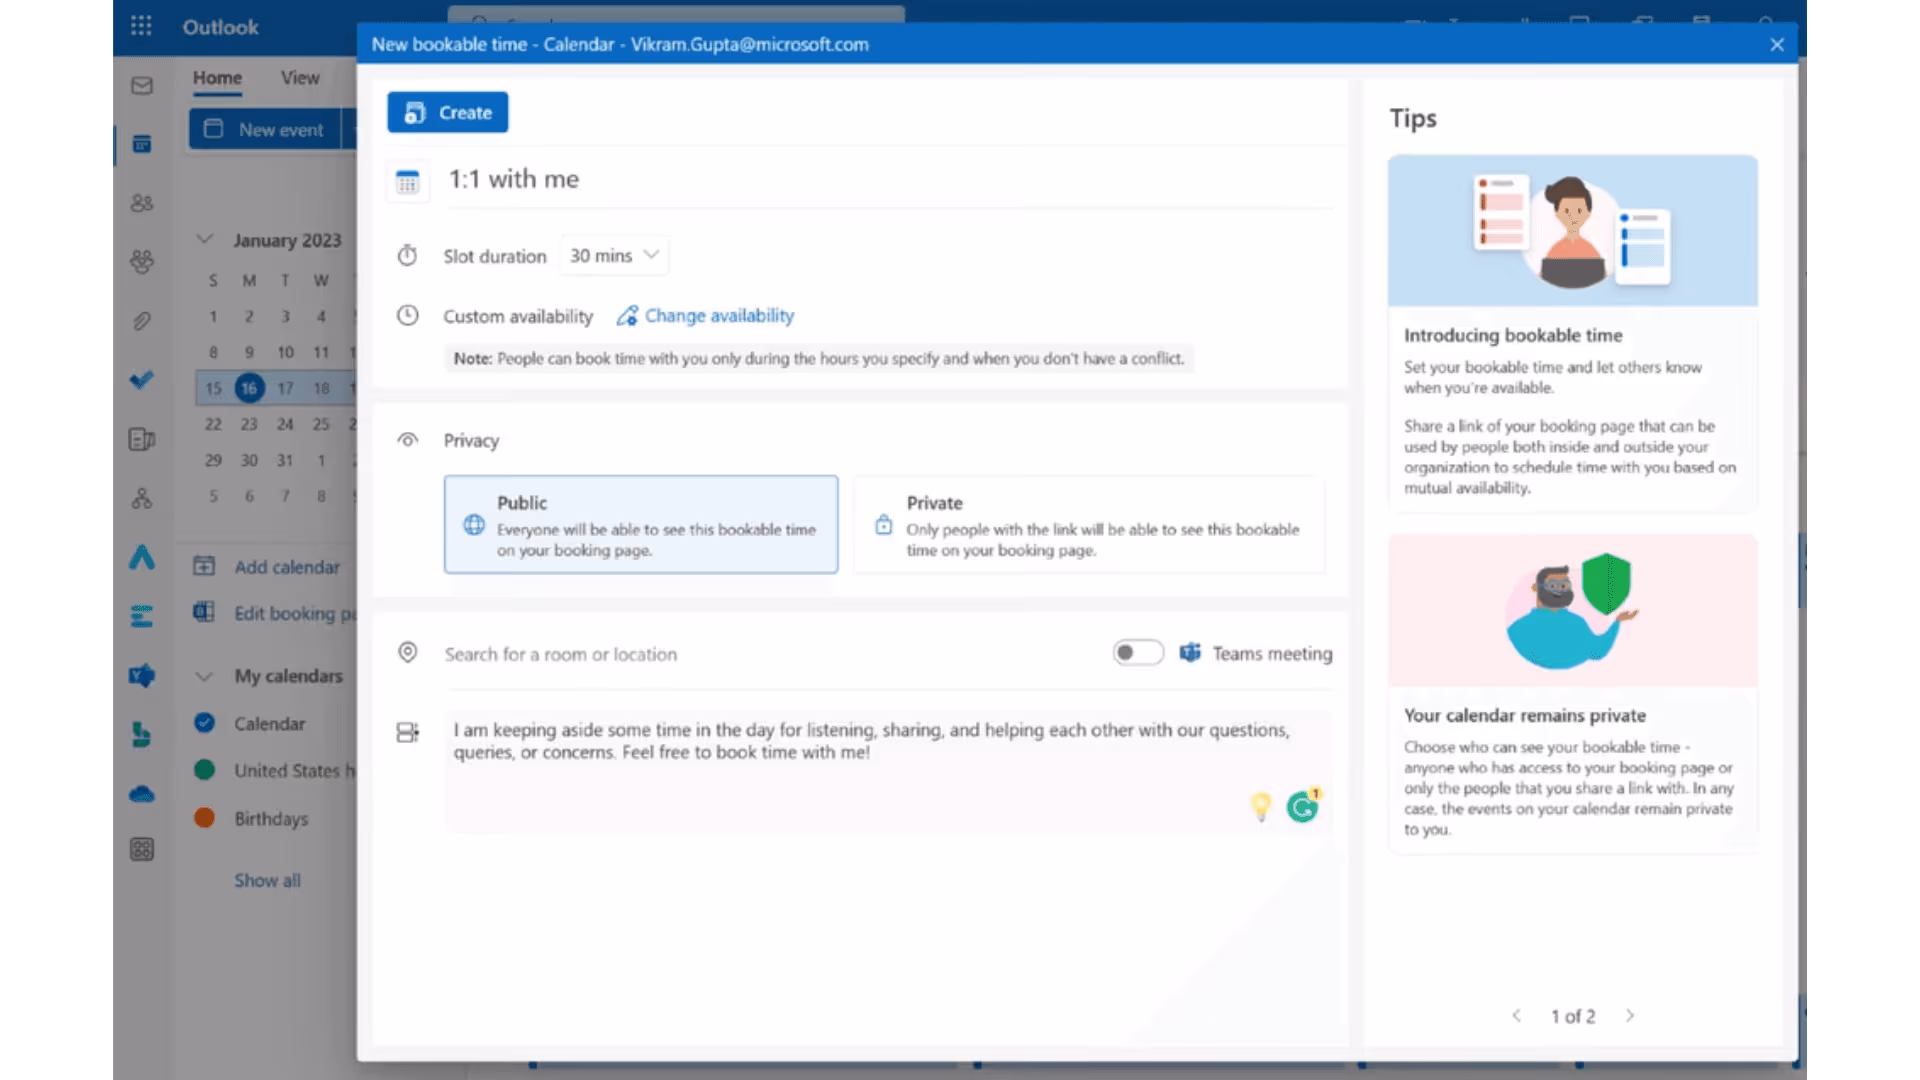Click the location pin icon

pos(408,653)
